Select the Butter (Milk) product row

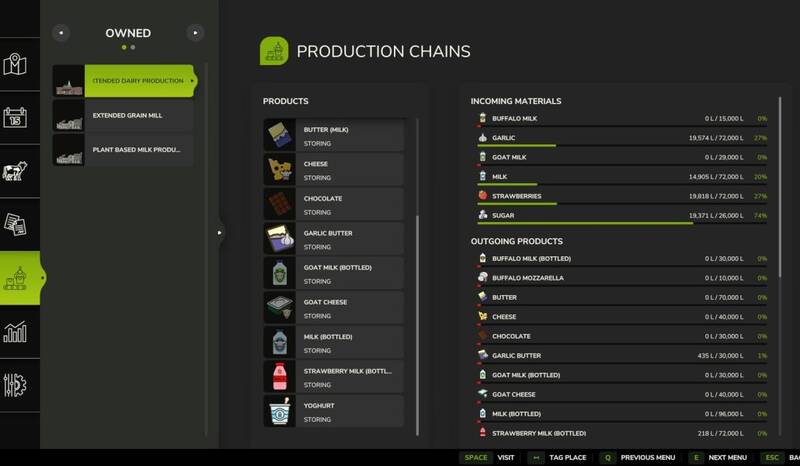click(x=334, y=135)
